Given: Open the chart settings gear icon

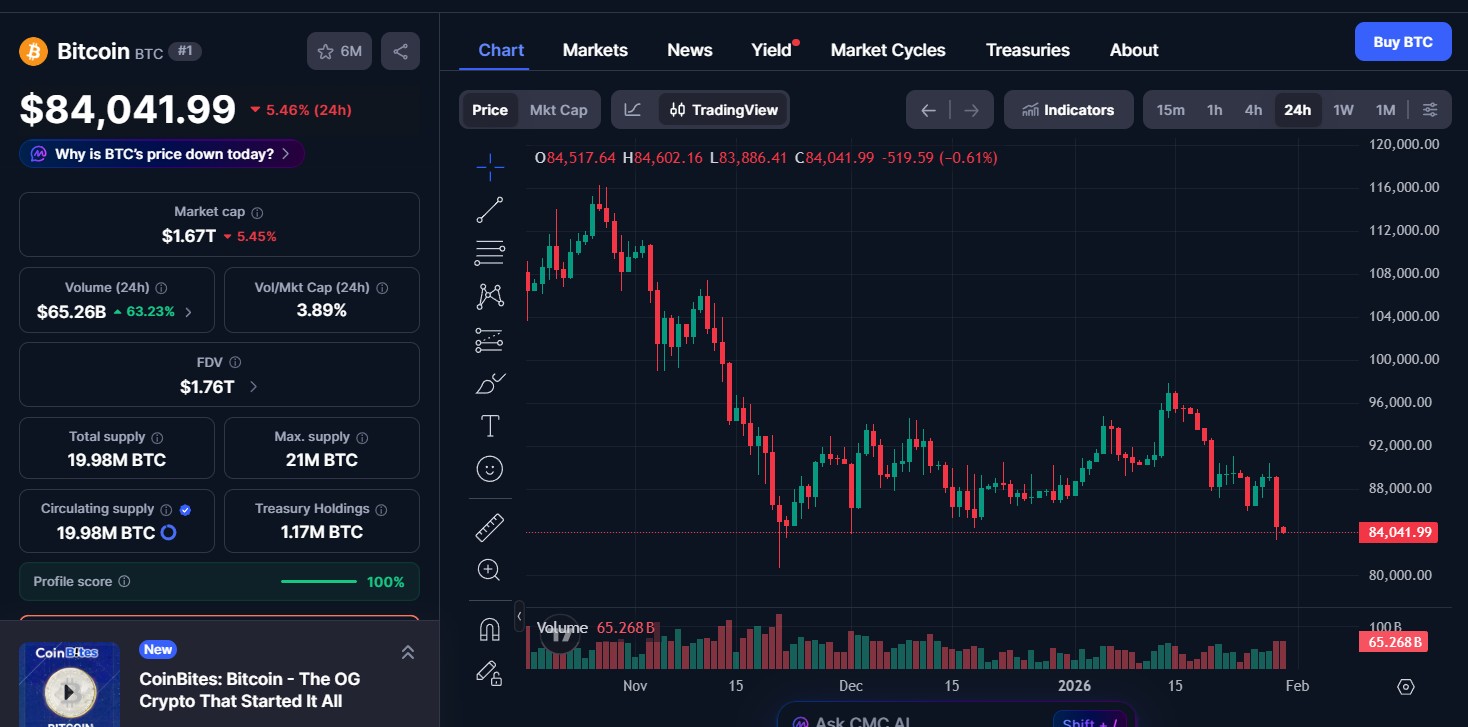Looking at the screenshot, I should pos(1405,687).
